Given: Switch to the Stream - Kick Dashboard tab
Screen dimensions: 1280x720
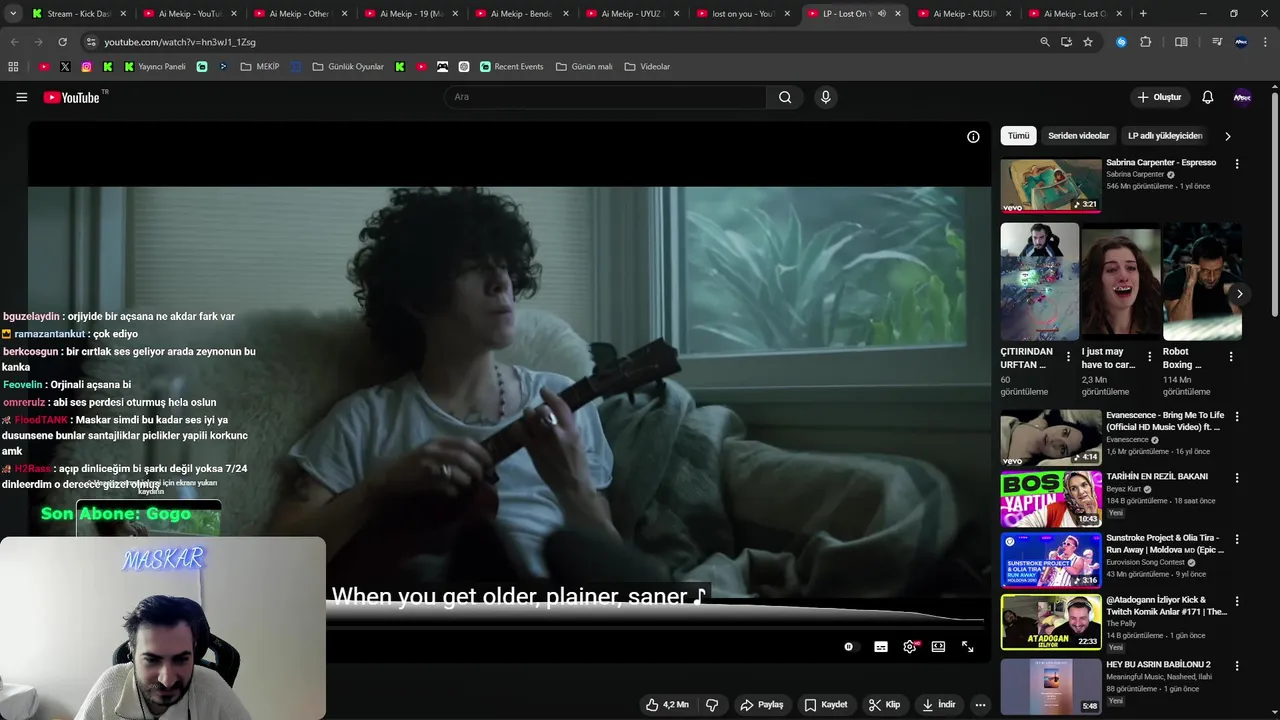Looking at the screenshot, I should 78,14.
